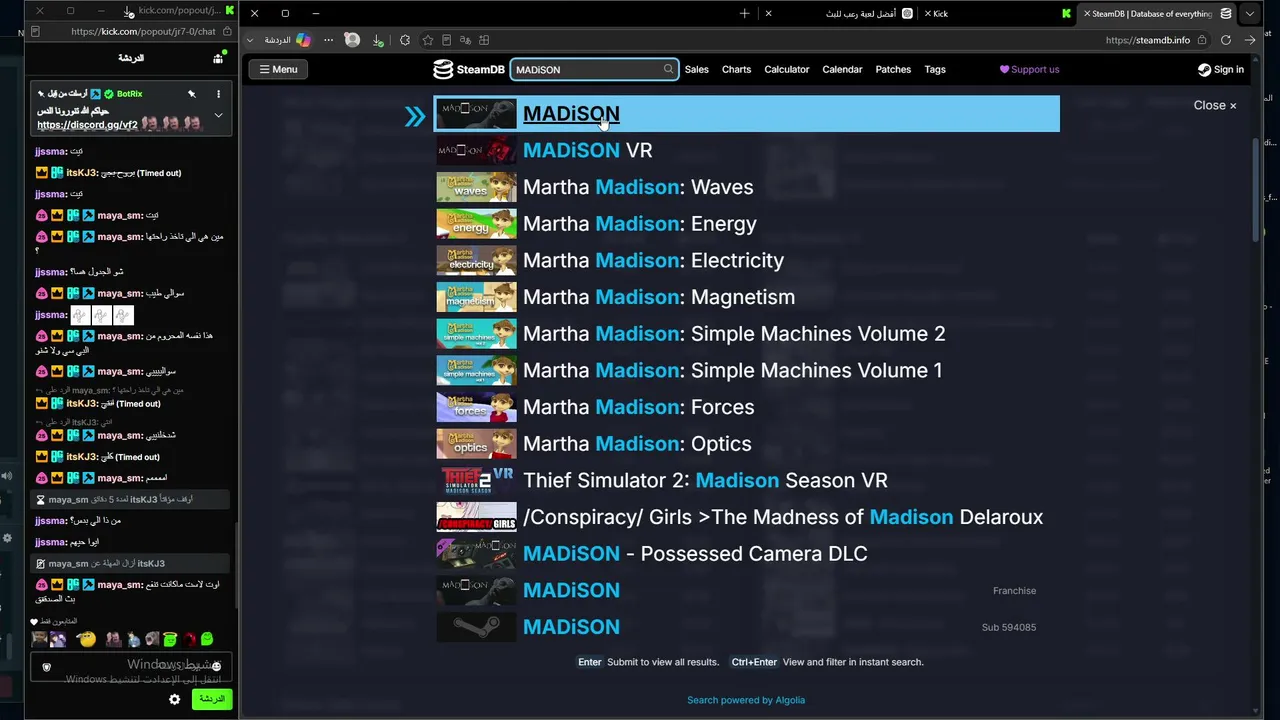Image resolution: width=1280 pixels, height=720 pixels.
Task: Bookmark the SteamDB page with star icon
Action: (428, 40)
